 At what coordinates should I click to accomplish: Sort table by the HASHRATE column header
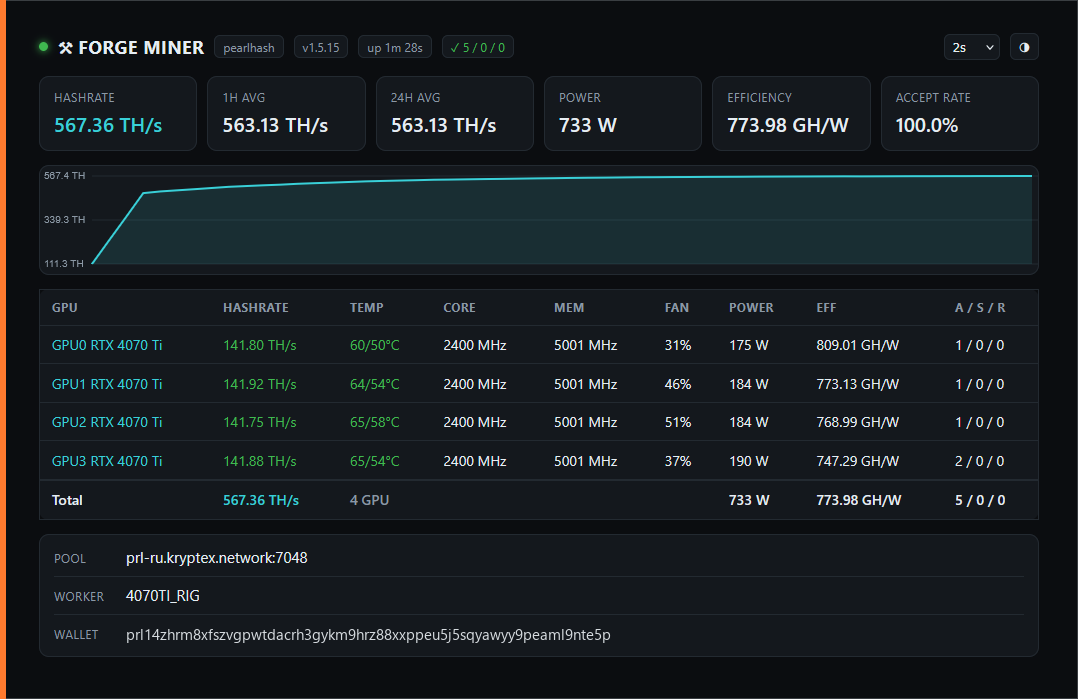(x=256, y=307)
